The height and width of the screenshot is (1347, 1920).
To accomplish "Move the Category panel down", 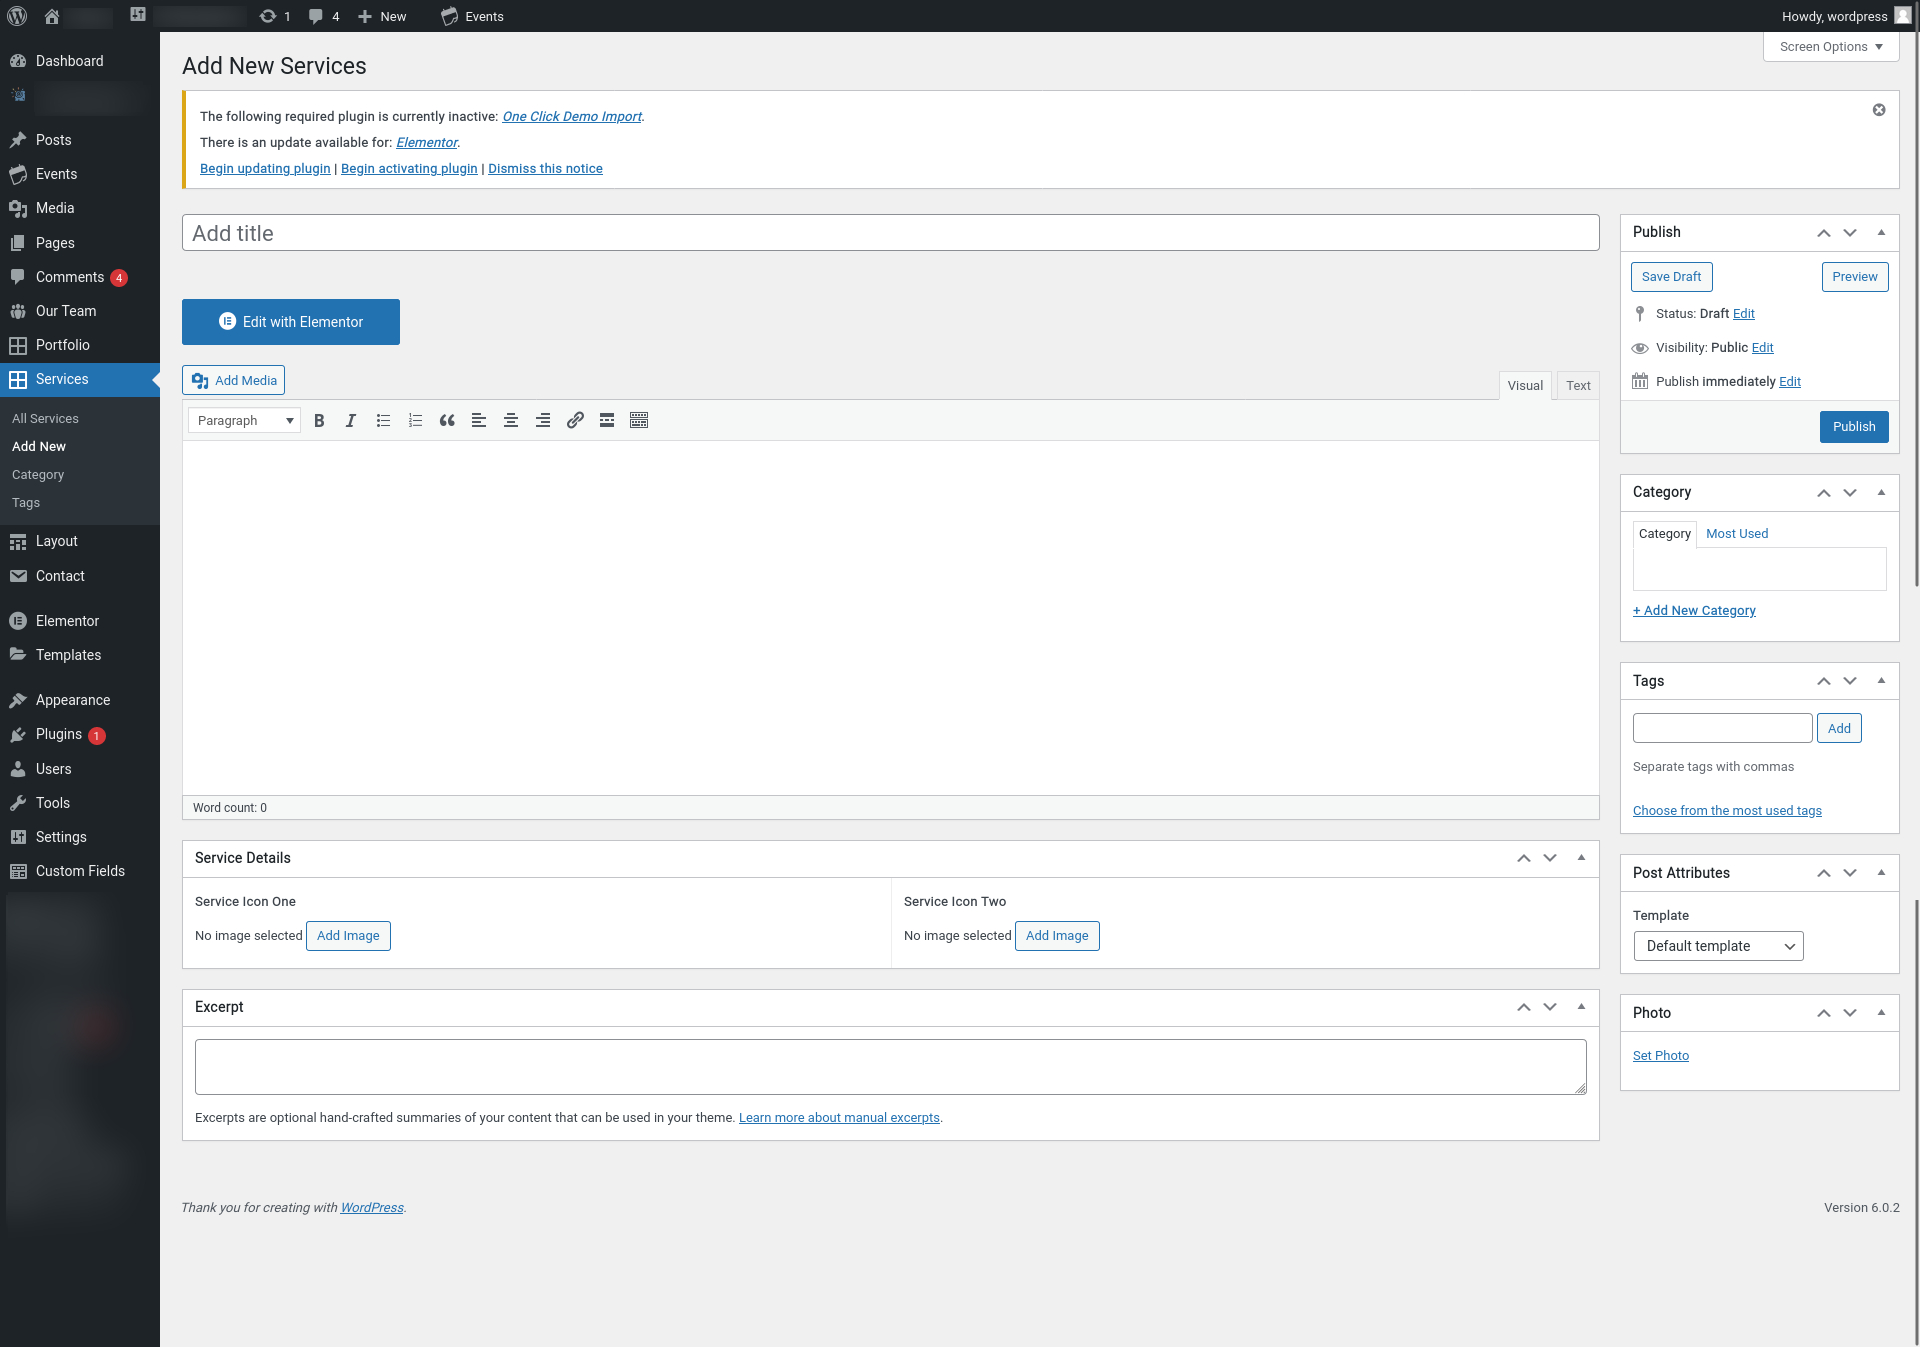I will pos(1850,493).
